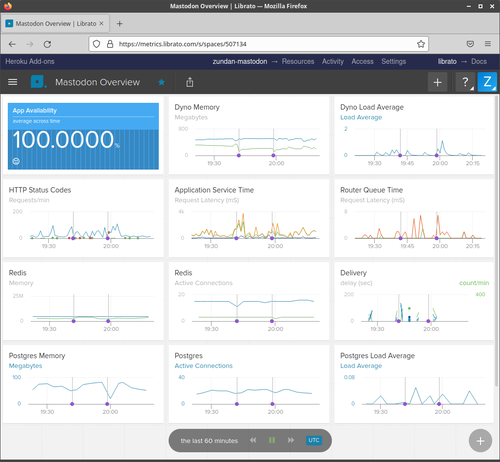Click the Dyno Load Average chart title

(372, 107)
